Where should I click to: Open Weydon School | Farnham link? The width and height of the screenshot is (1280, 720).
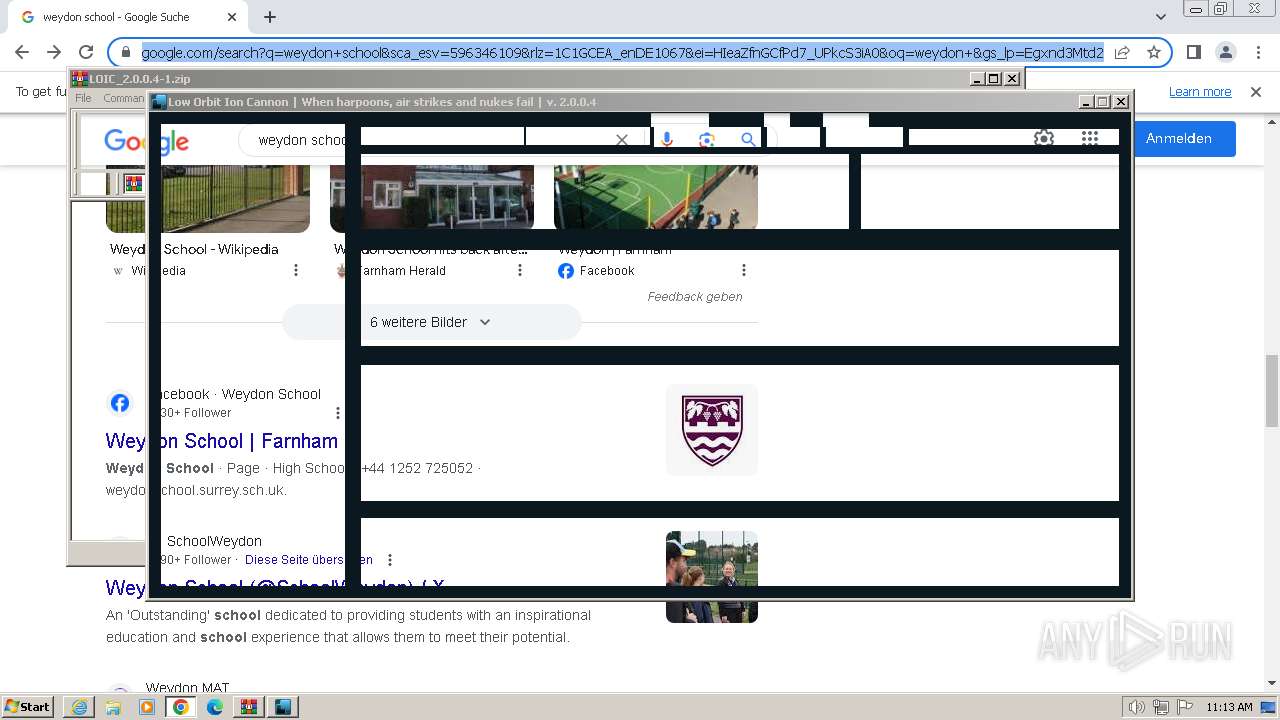222,441
